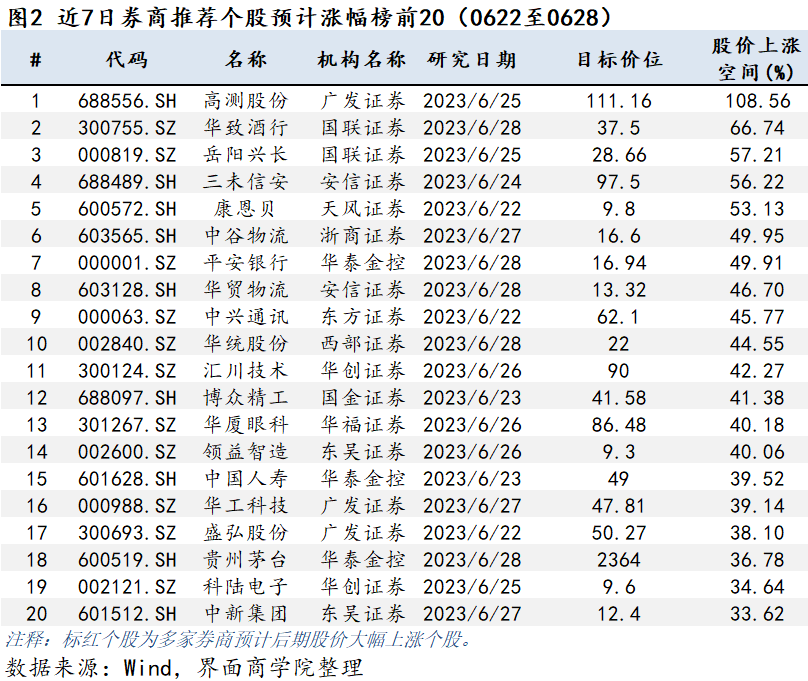Click the stock code 688489.SH
Screen dimensions: 808x681
[x=127, y=182]
